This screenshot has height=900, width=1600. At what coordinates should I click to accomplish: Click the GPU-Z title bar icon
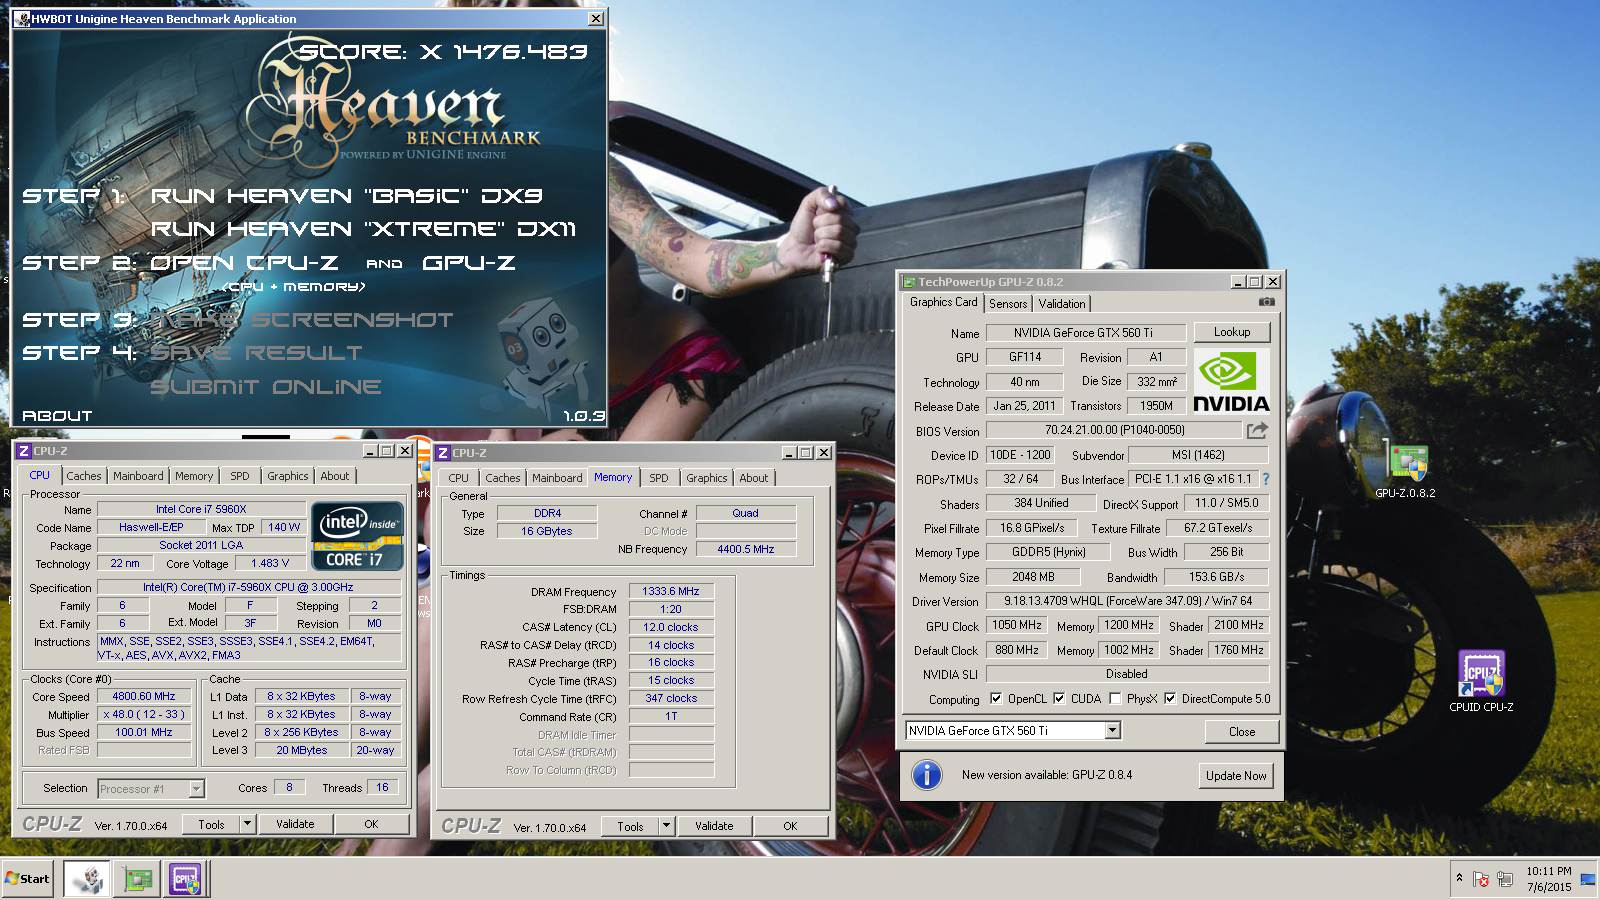[x=909, y=282]
